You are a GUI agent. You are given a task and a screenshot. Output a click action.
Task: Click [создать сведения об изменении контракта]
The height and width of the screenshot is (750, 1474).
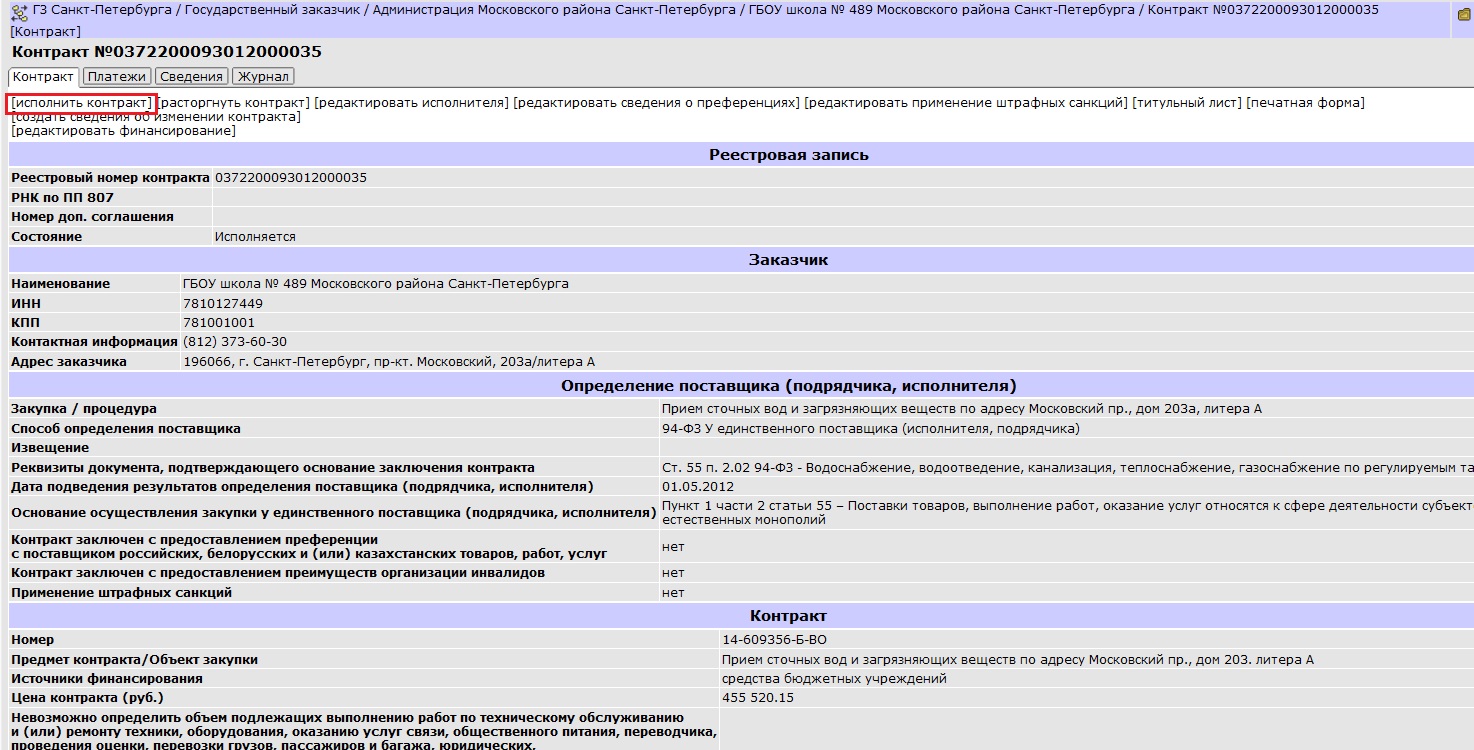[155, 117]
